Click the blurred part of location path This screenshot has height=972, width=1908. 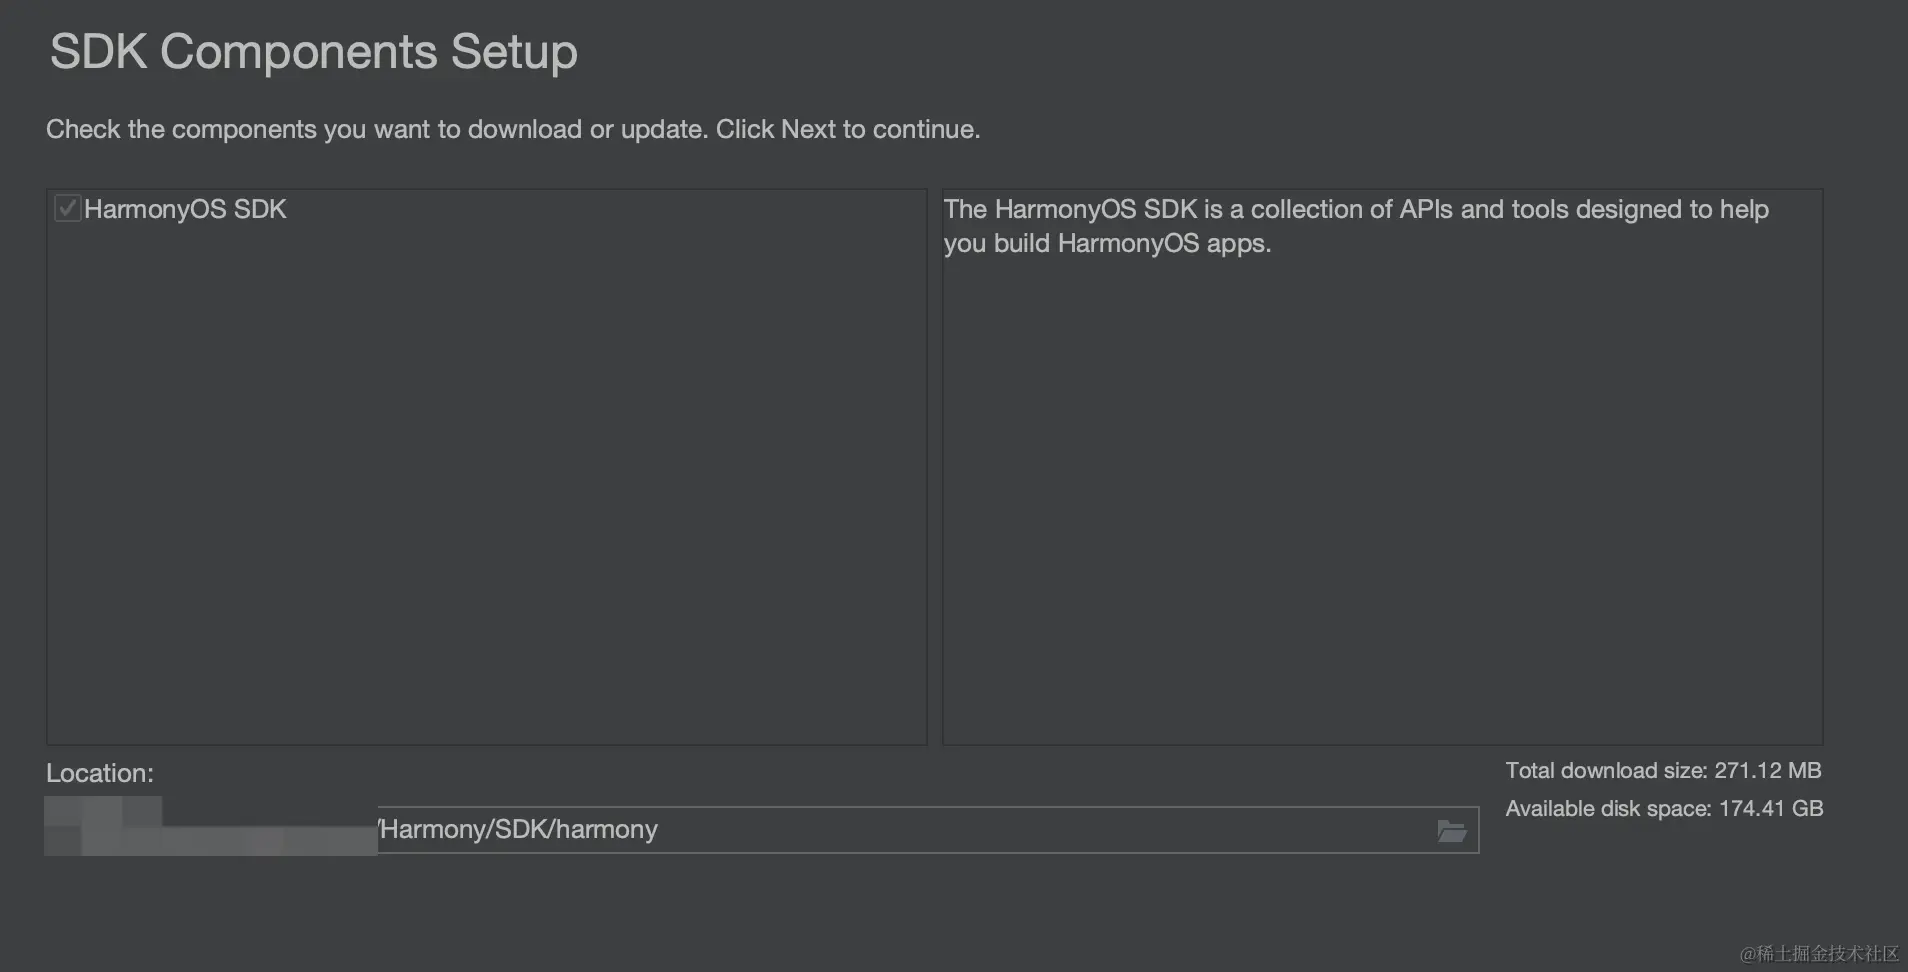[x=210, y=828]
